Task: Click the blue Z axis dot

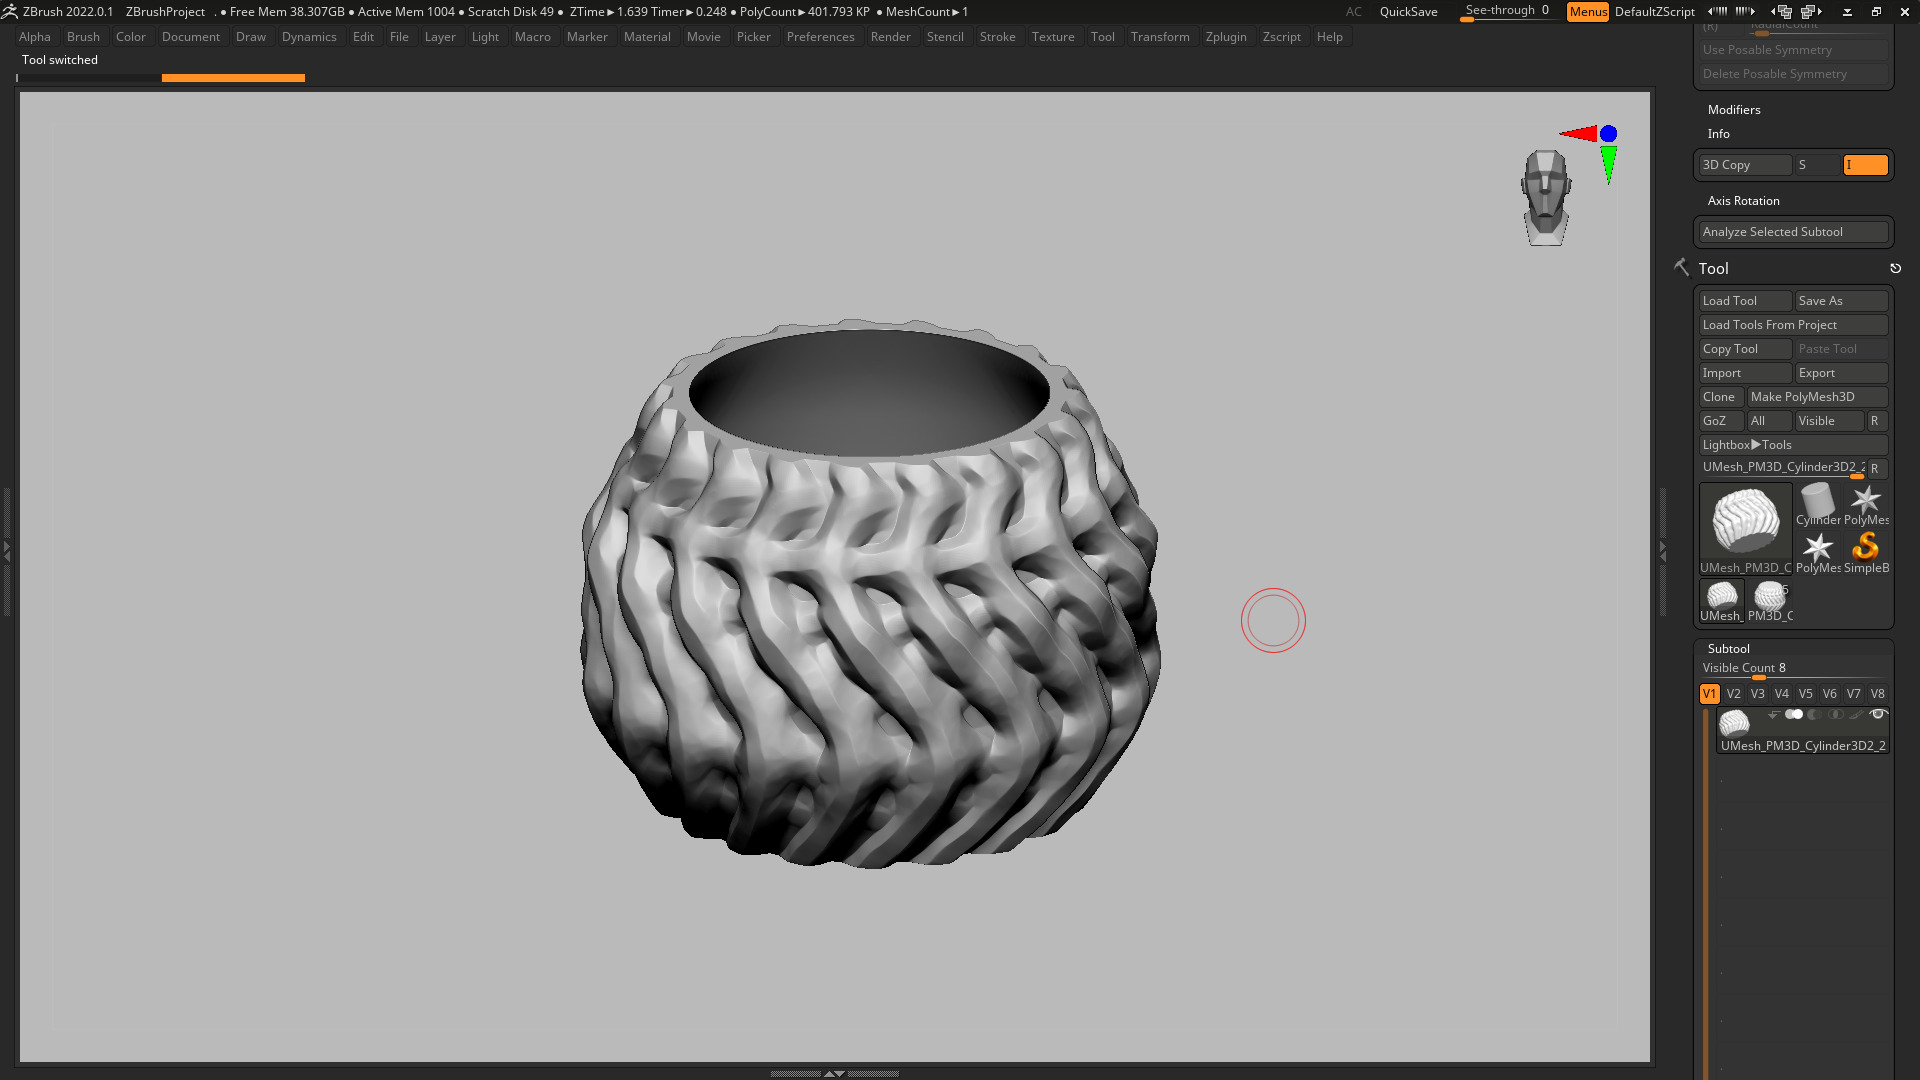Action: (x=1608, y=133)
